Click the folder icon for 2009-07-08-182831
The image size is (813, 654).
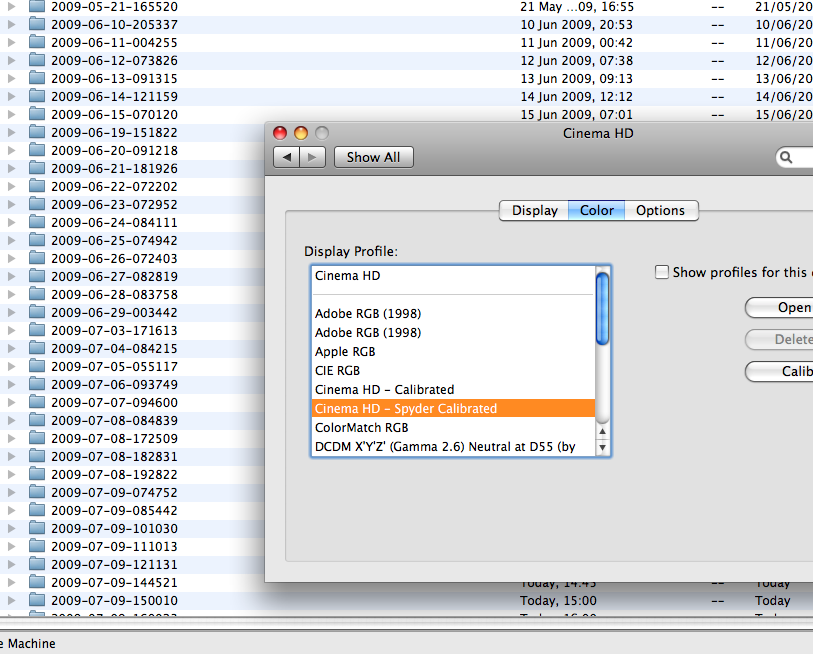tap(37, 456)
